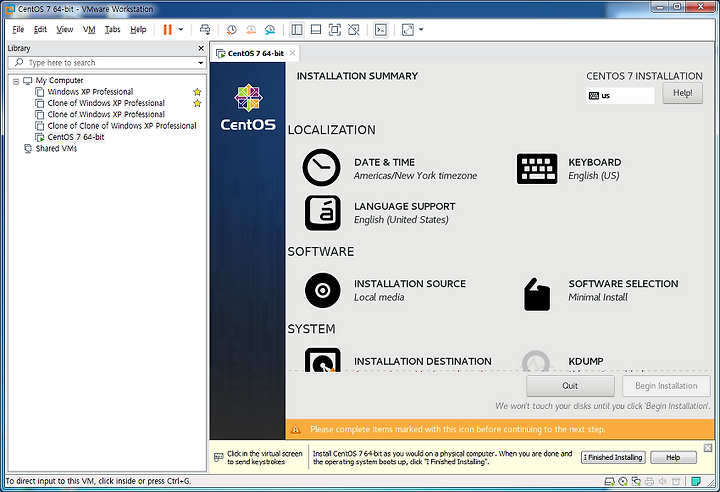Open Language Support settings icon
The height and width of the screenshot is (492, 720).
[x=323, y=213]
